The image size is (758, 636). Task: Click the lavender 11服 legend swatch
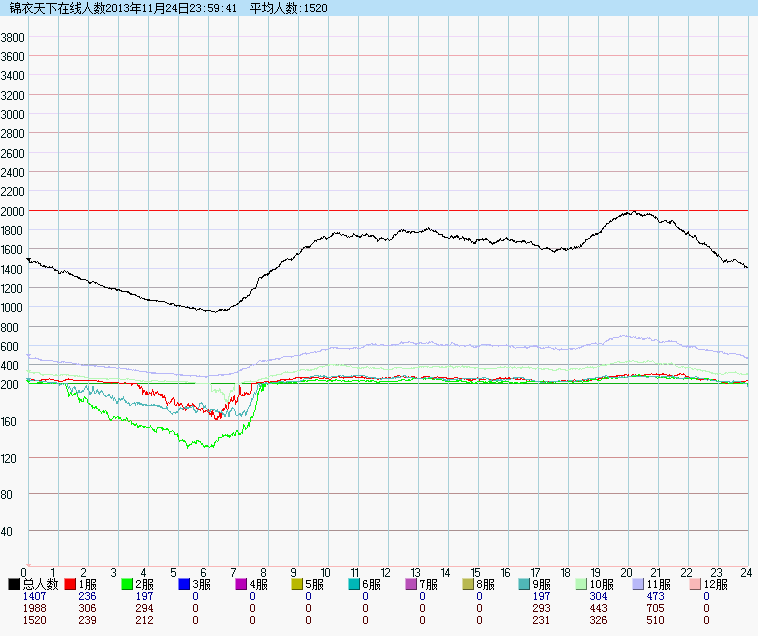coord(640,584)
